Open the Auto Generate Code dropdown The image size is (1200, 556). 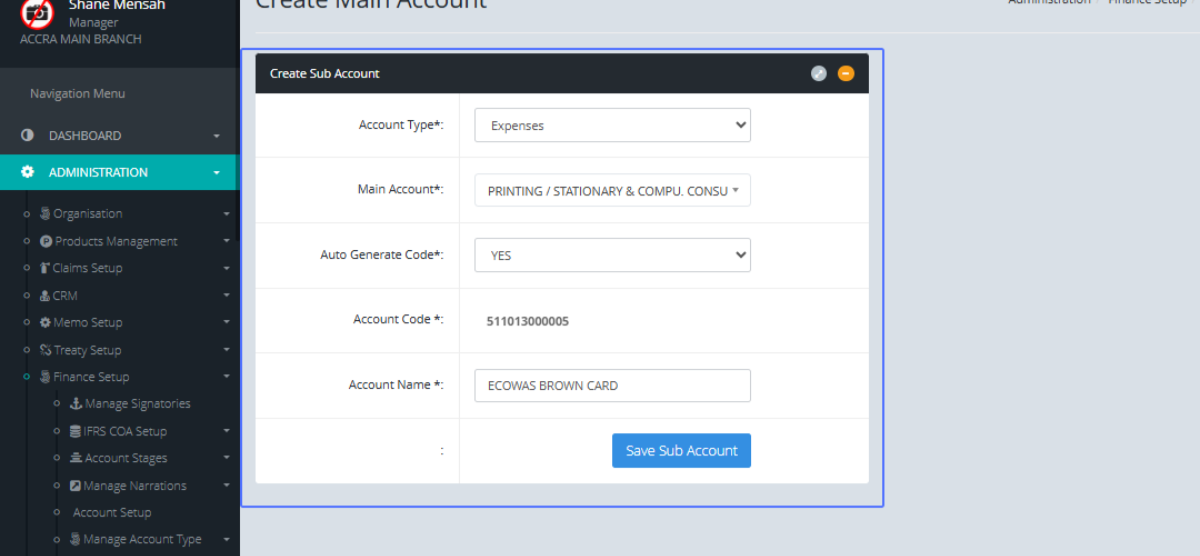click(612, 255)
